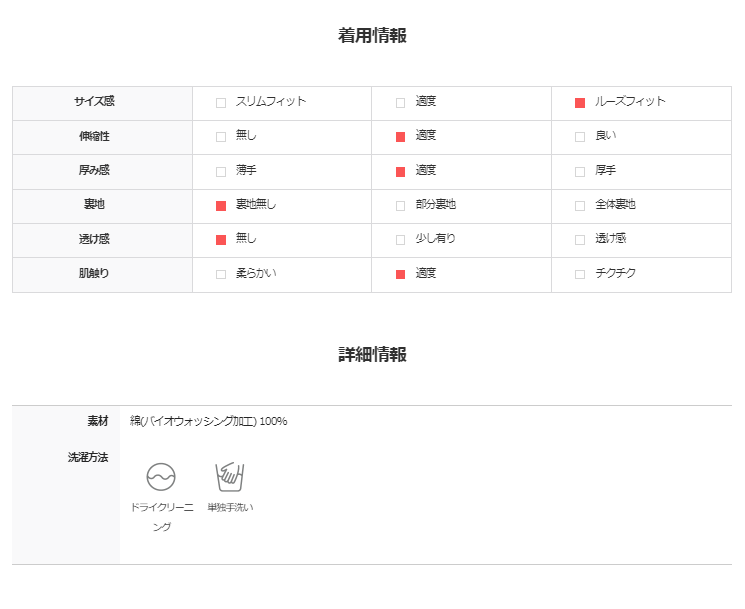Check the チクチク texture checkbox

tap(580, 275)
